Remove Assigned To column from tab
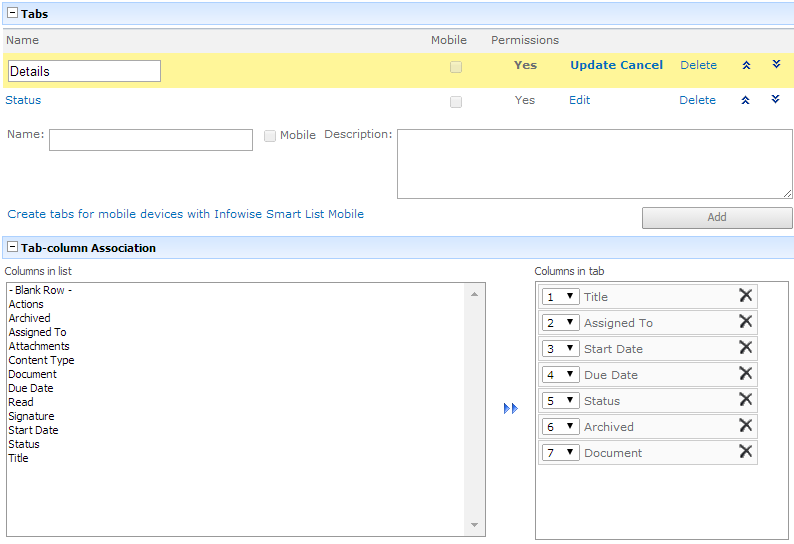Screen dimensions: 794x544 tap(745, 321)
